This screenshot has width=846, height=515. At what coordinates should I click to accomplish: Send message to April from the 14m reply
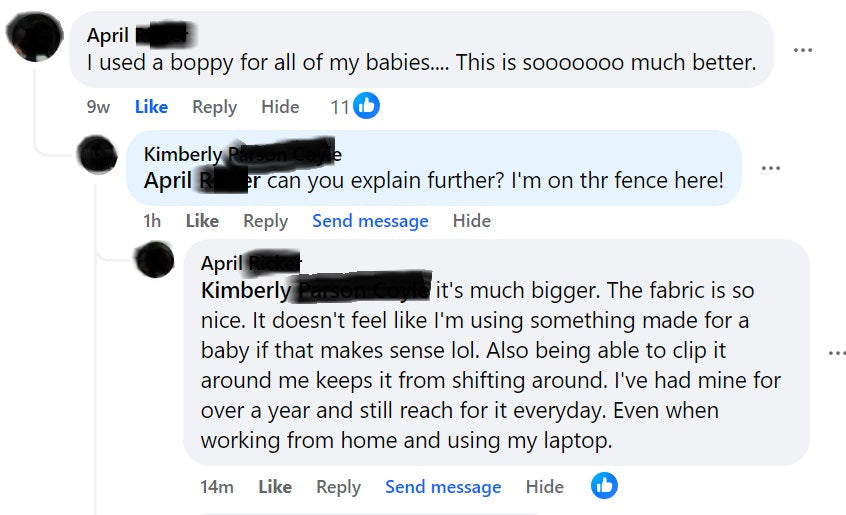(x=443, y=487)
